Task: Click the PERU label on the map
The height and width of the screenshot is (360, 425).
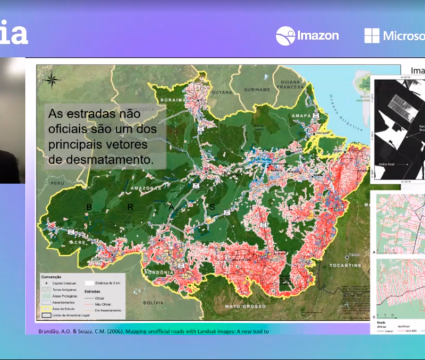Action: pyautogui.click(x=58, y=184)
